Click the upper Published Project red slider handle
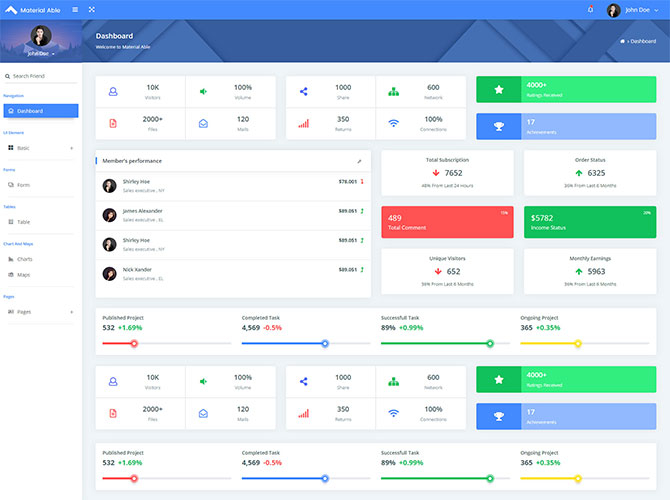The image size is (670, 500). coord(134,344)
